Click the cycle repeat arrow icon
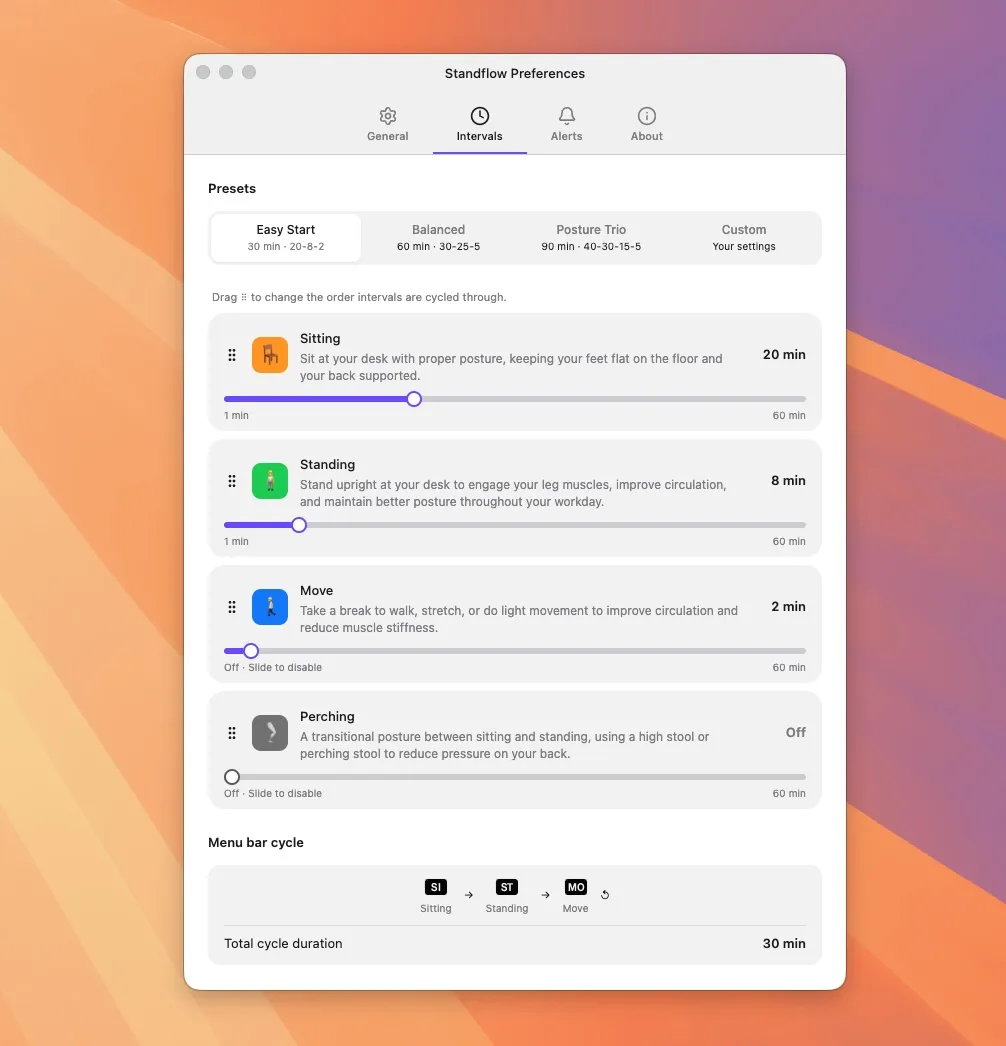Viewport: 1006px width, 1046px height. (x=605, y=895)
